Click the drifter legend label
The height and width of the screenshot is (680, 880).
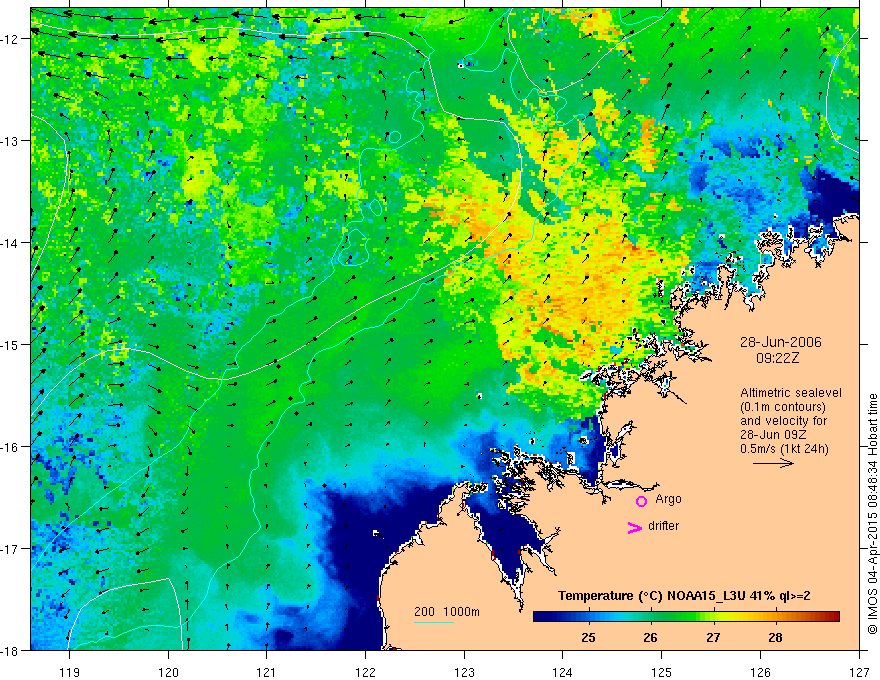tap(663, 526)
